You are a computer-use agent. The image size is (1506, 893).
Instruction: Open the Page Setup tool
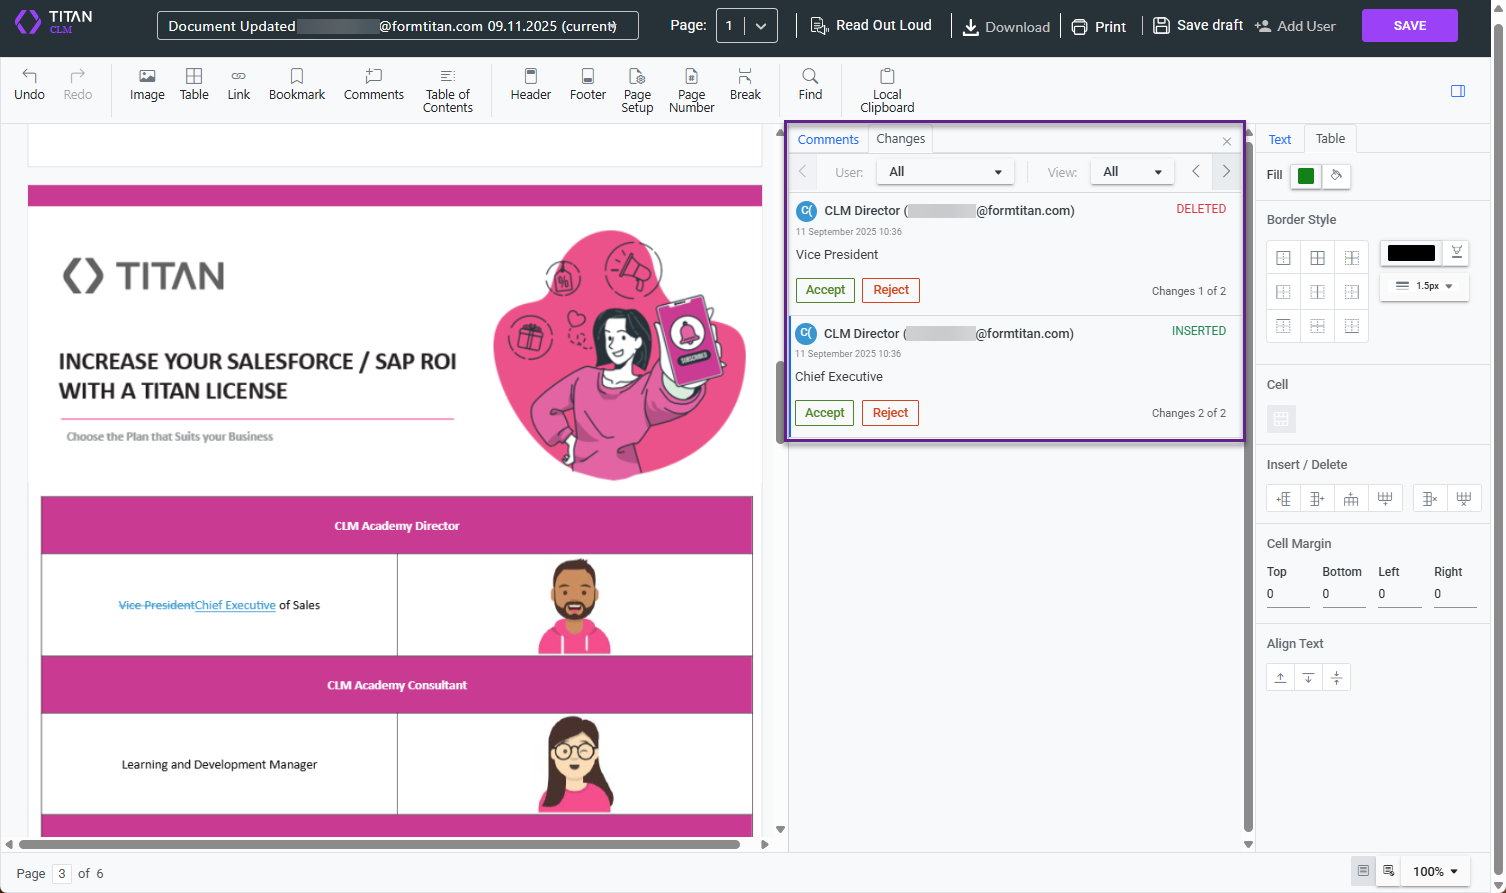coord(637,90)
